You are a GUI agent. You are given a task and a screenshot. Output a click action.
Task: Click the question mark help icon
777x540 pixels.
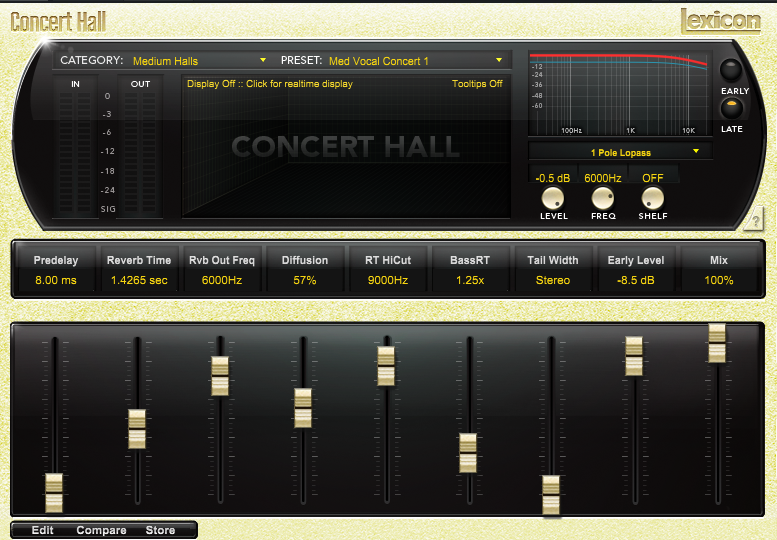point(755,221)
